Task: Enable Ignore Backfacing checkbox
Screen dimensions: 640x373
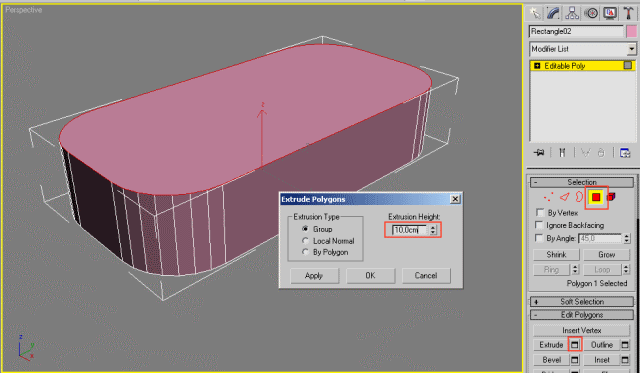Action: click(539, 225)
